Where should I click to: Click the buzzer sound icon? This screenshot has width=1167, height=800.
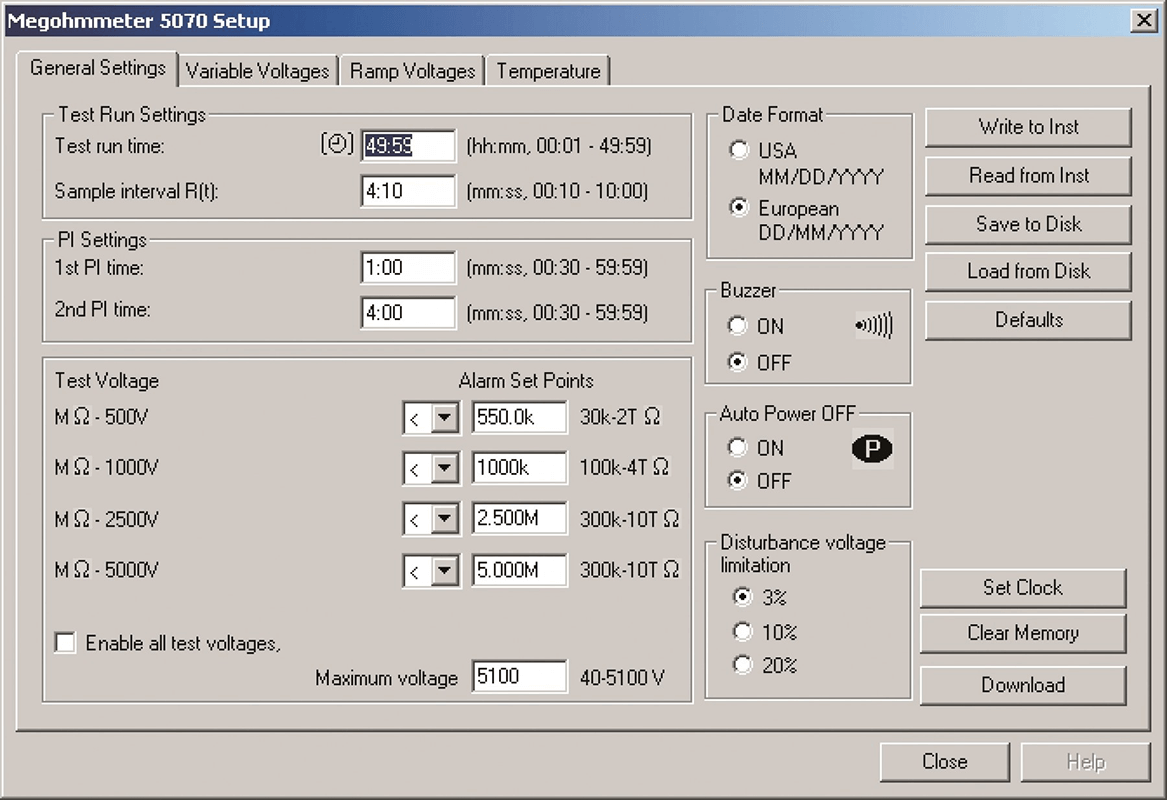[x=874, y=326]
